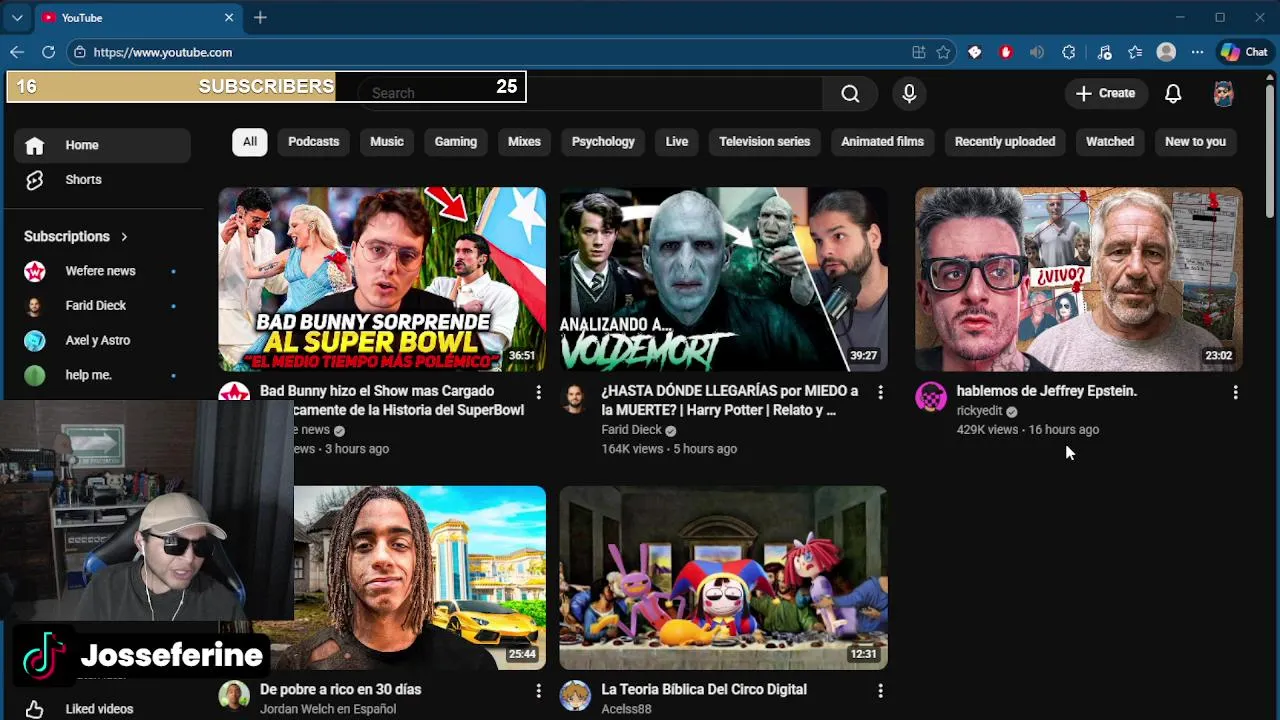Open Copilot Chat button

click(x=1244, y=52)
